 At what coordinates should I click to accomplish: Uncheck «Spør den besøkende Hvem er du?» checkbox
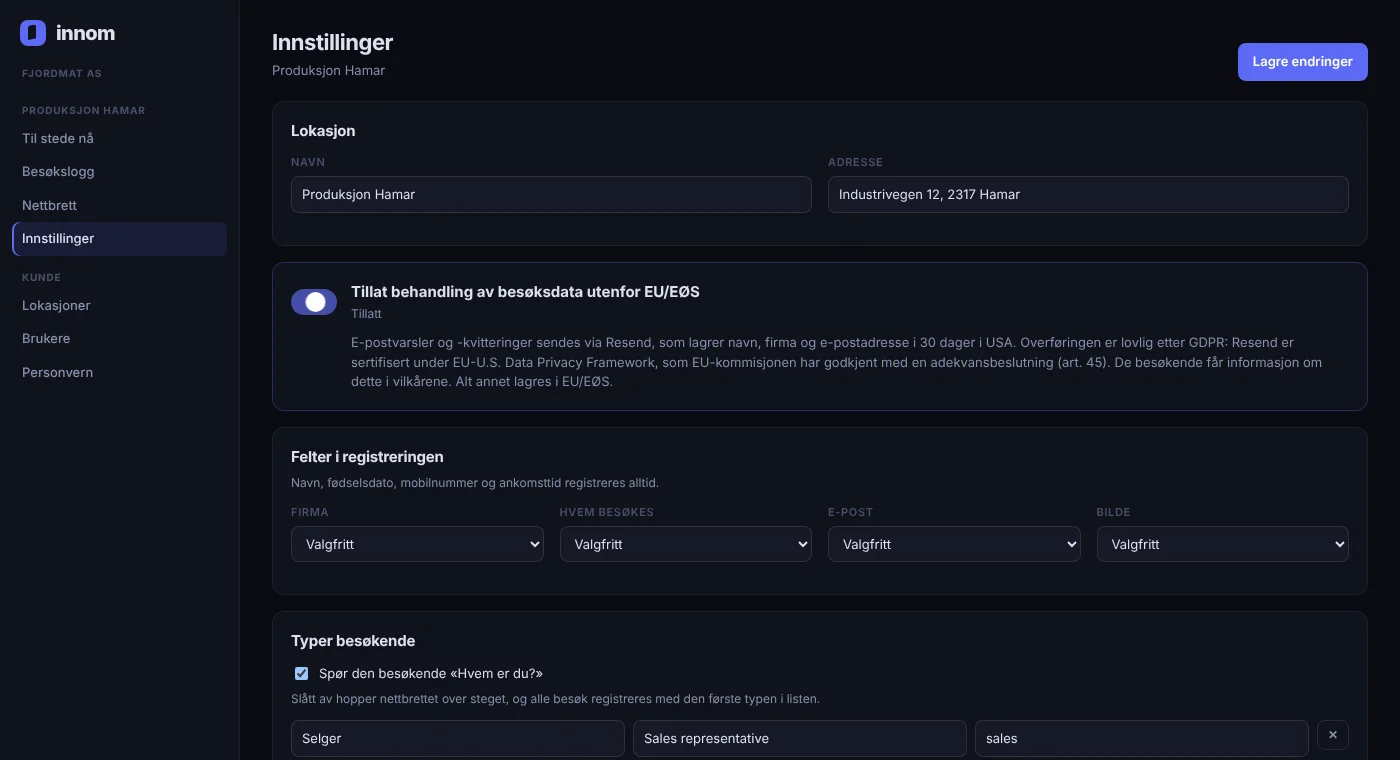(x=301, y=673)
